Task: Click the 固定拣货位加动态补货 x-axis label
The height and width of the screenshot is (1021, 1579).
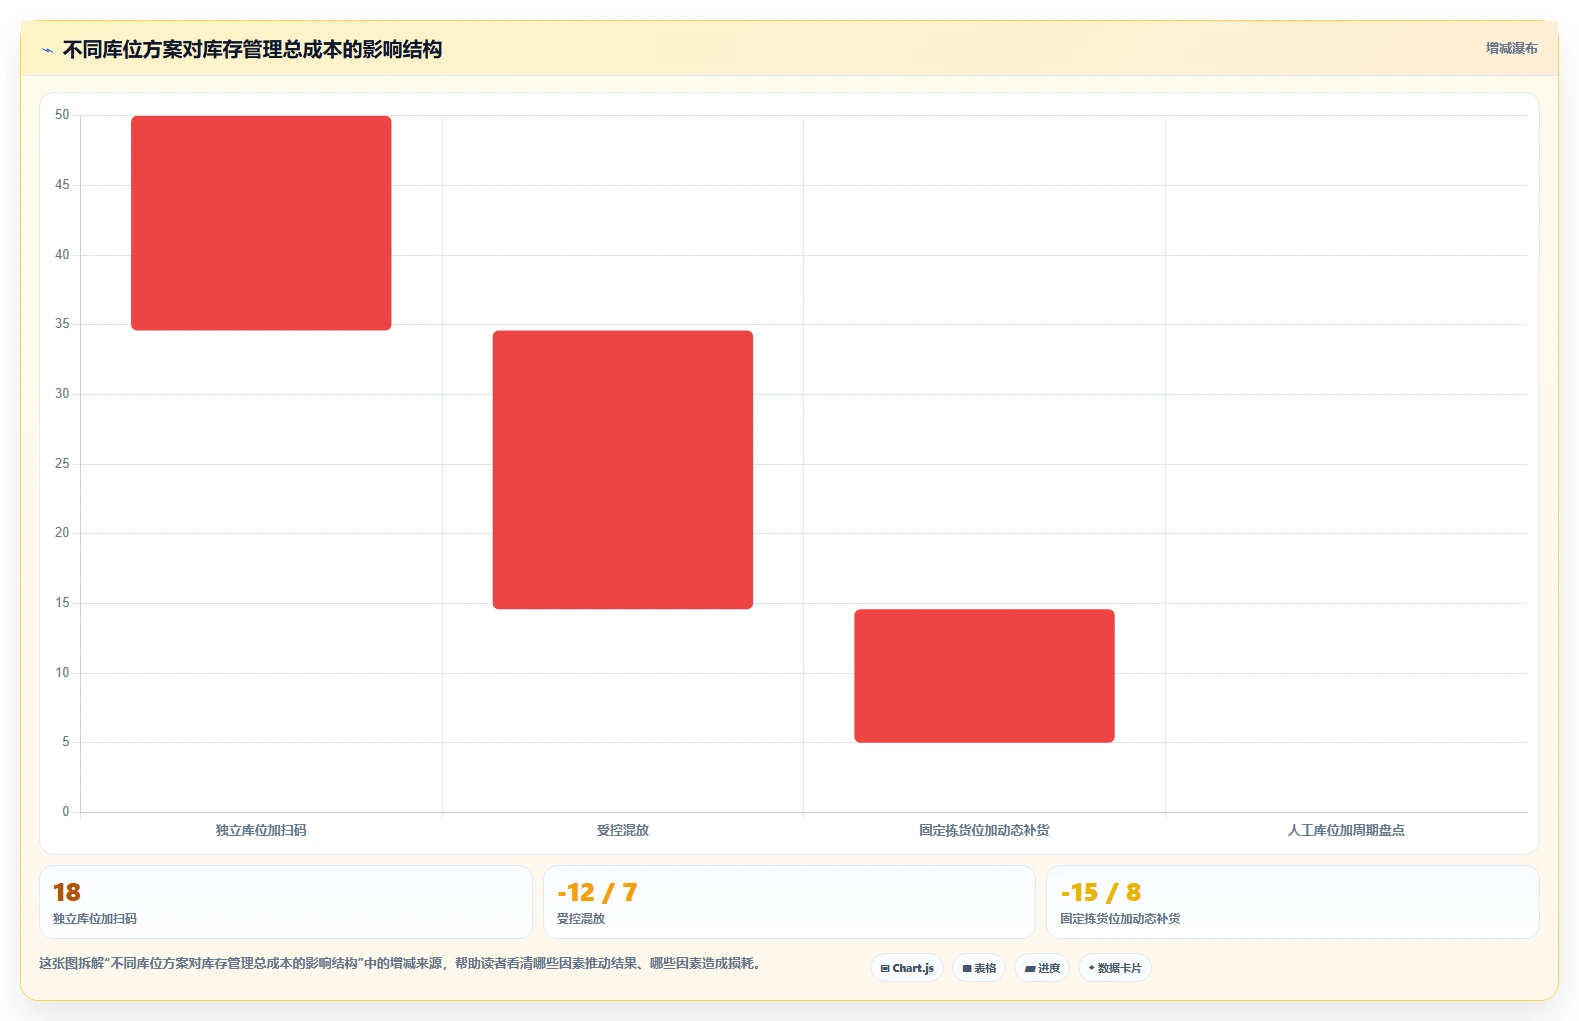Action: (984, 830)
